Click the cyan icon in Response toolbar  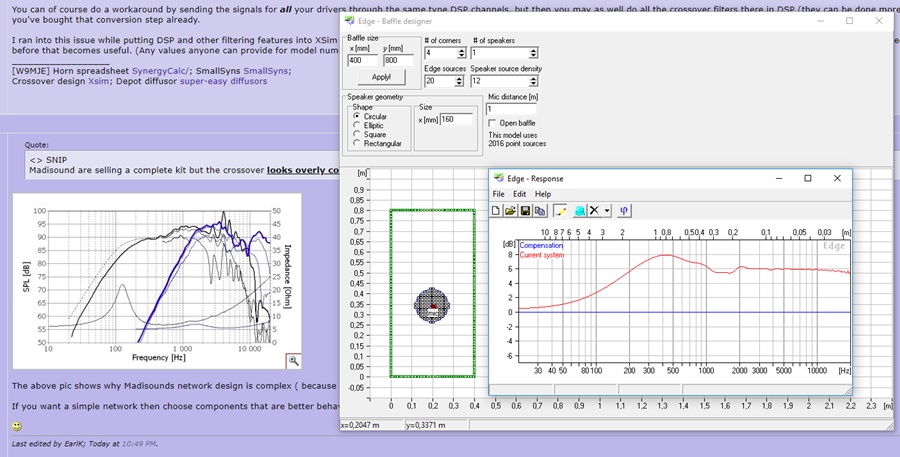(580, 211)
